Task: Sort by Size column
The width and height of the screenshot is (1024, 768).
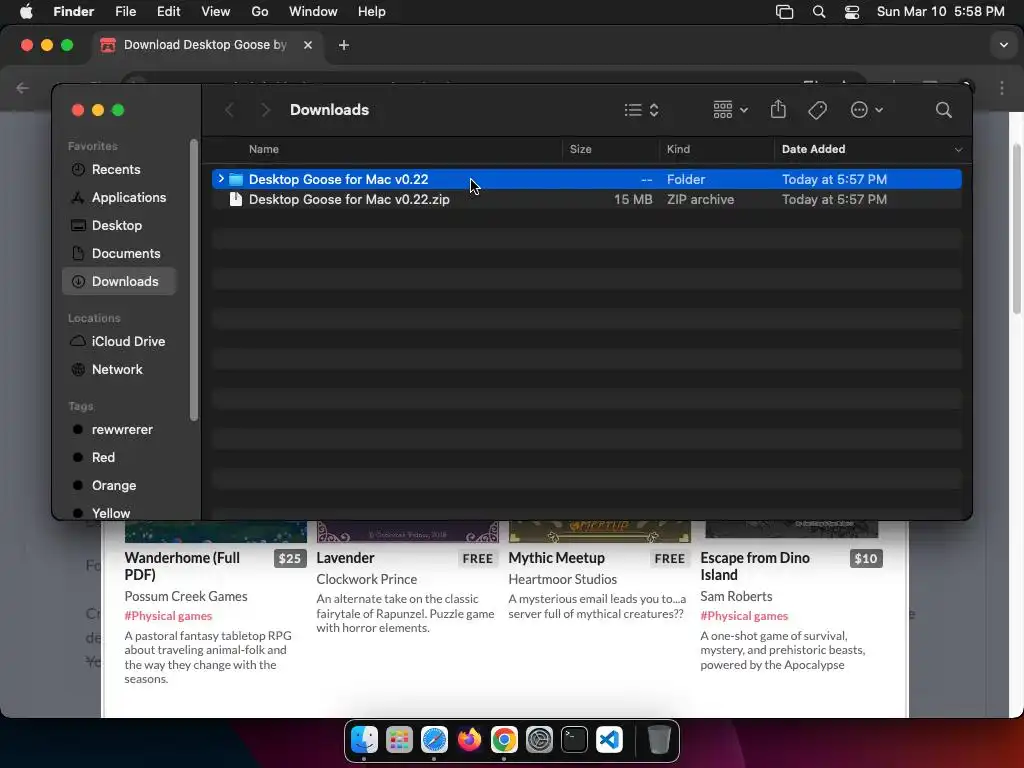Action: coord(581,149)
